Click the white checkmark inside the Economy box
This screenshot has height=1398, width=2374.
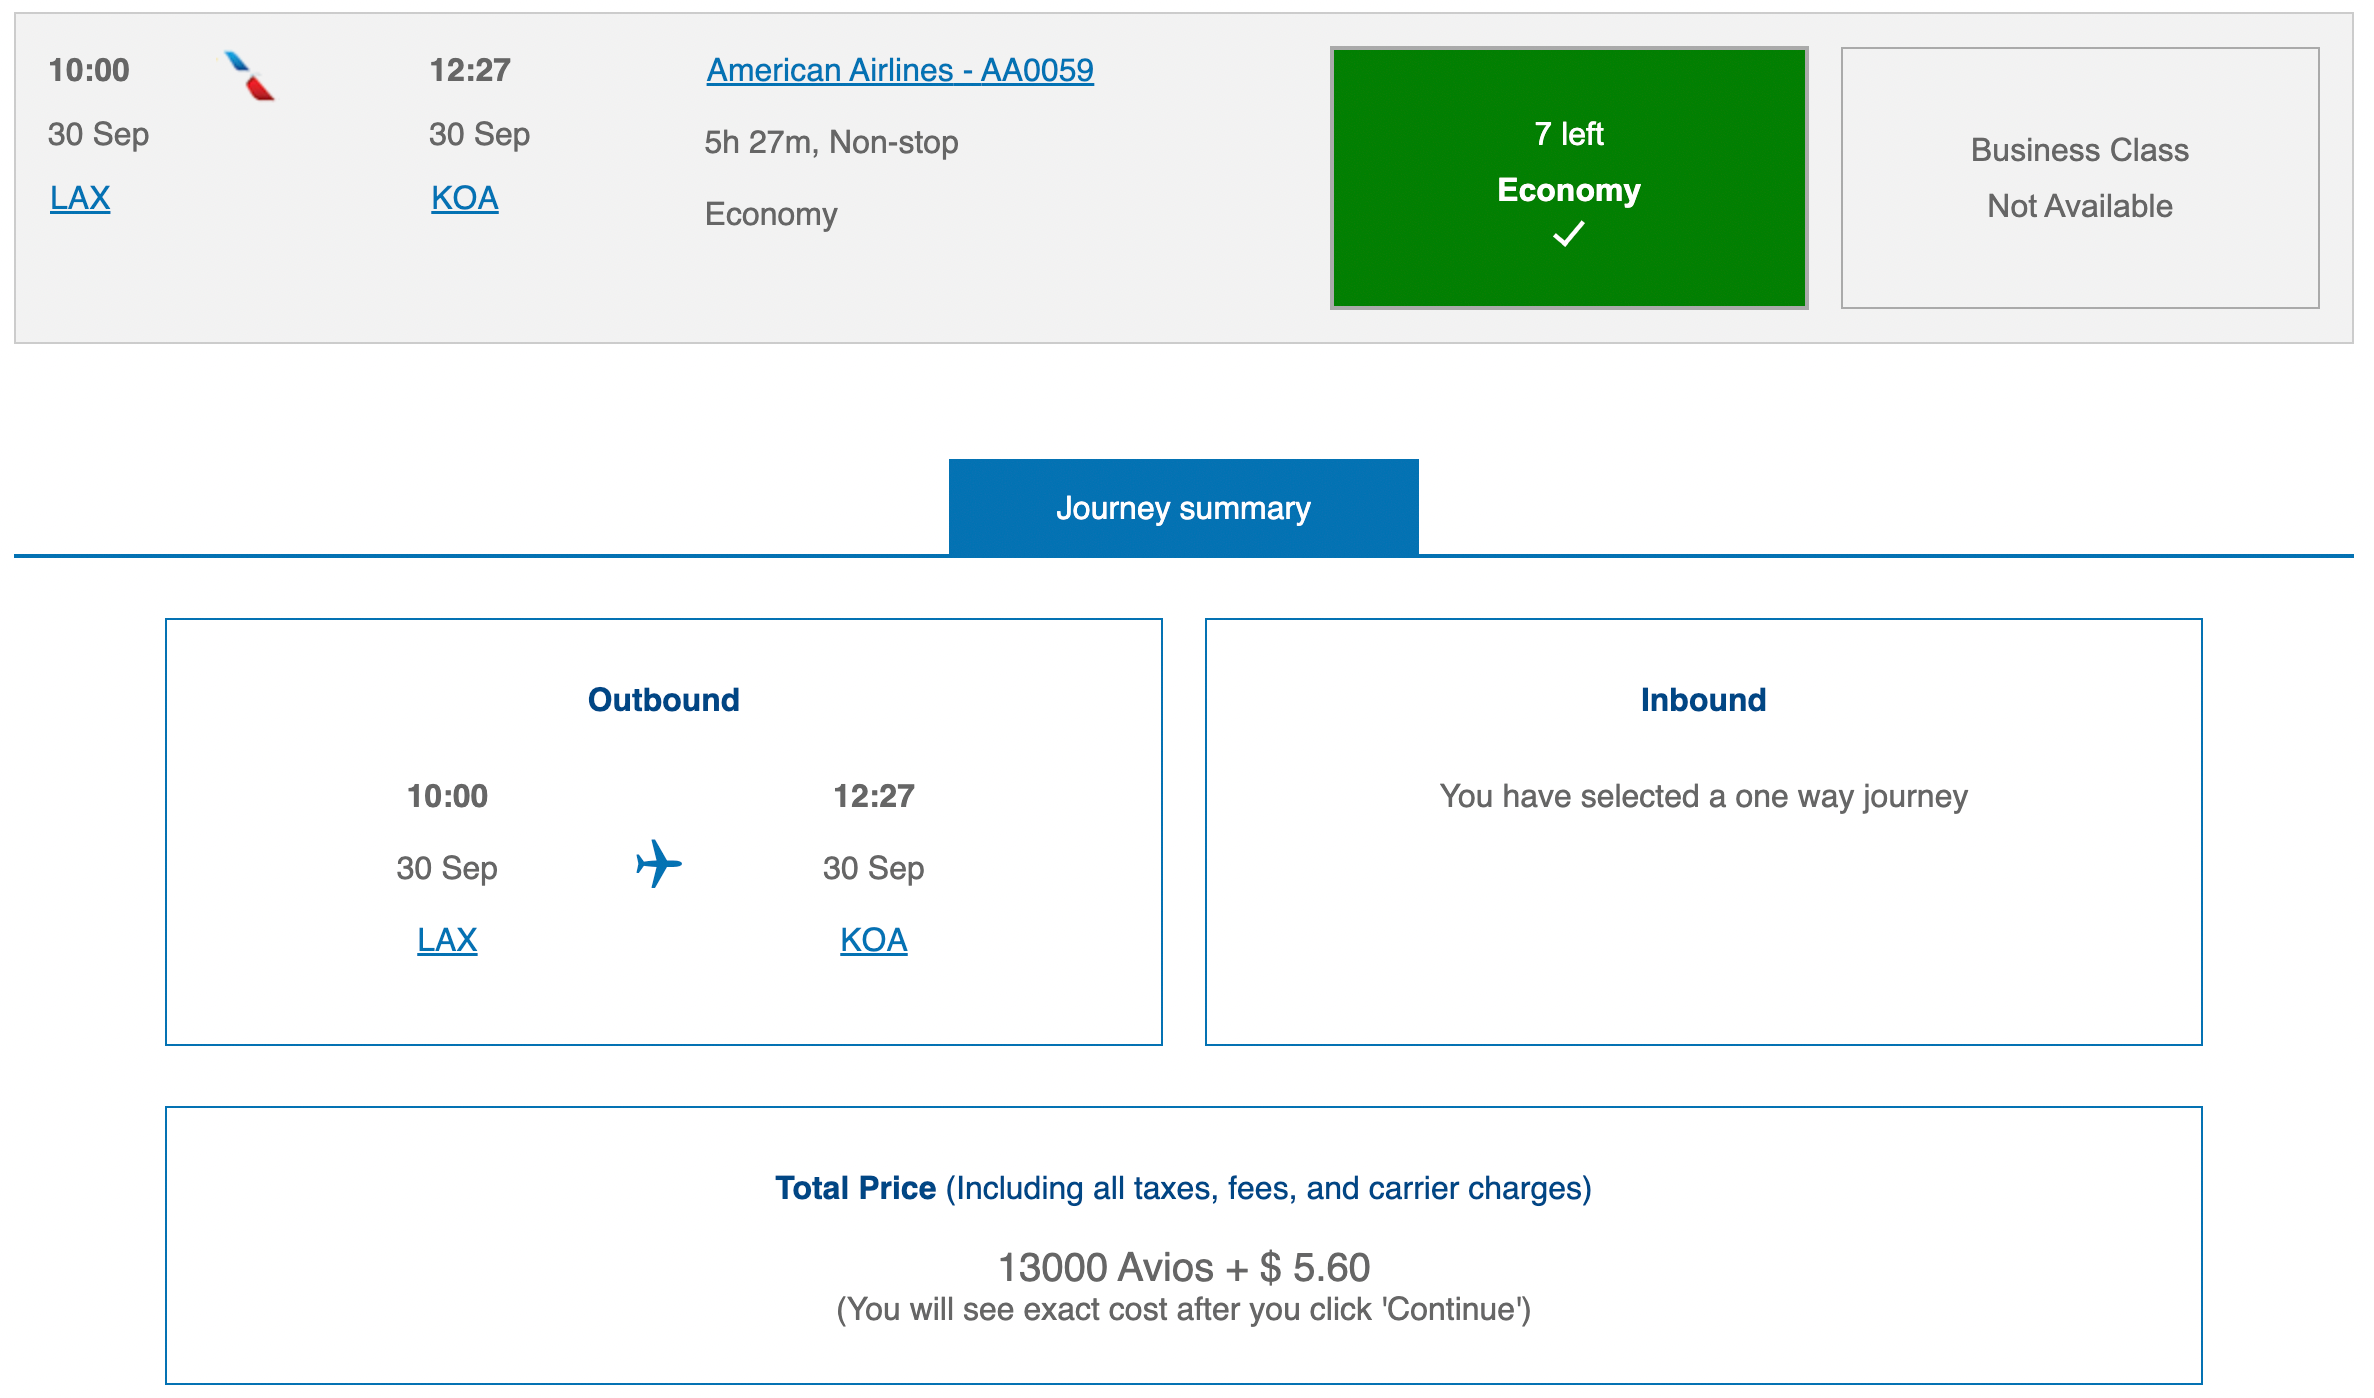1568,237
